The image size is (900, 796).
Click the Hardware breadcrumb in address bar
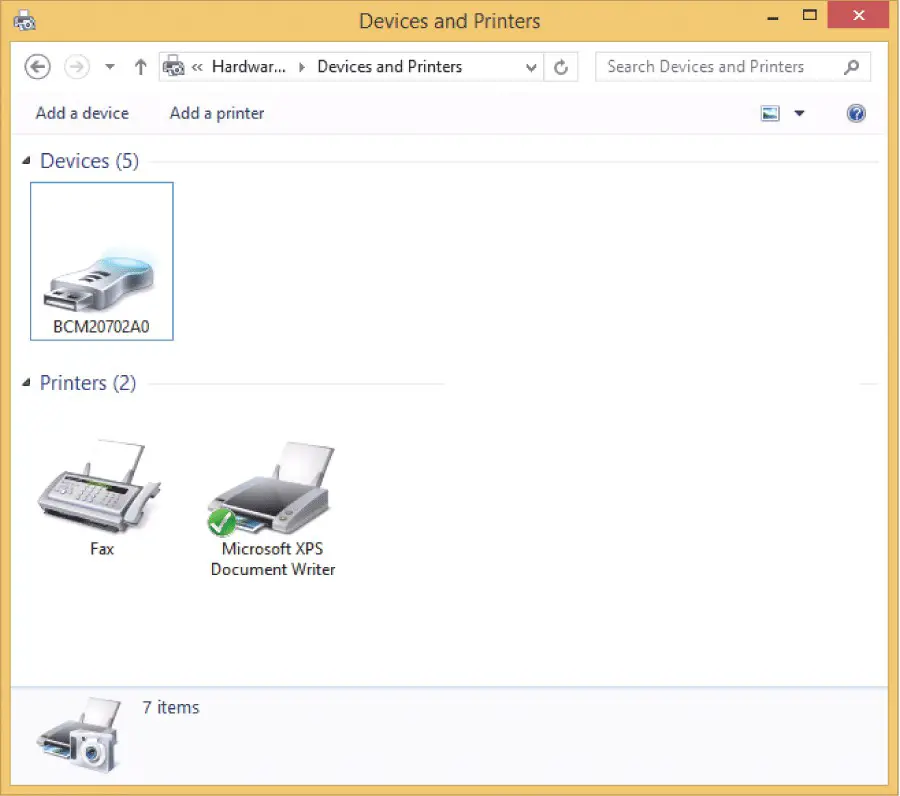pyautogui.click(x=248, y=67)
